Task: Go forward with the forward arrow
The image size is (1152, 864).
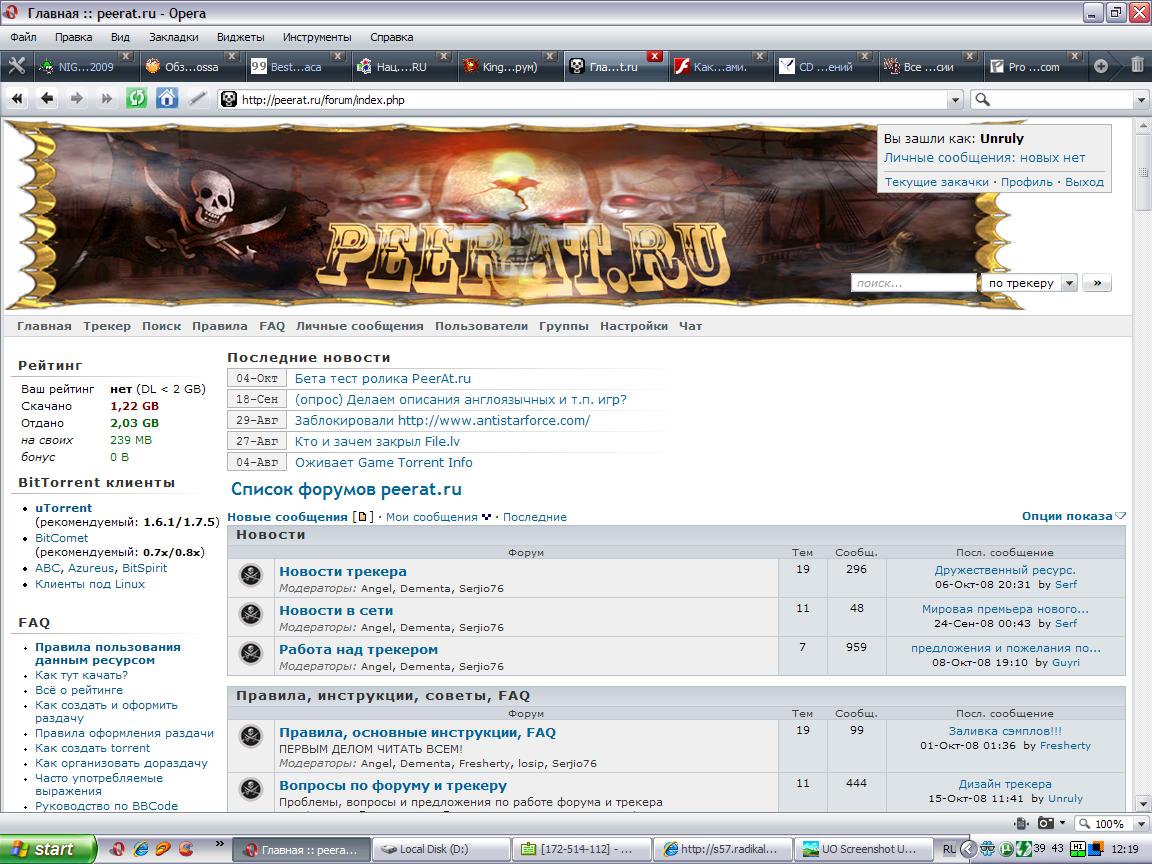Action: coord(76,98)
